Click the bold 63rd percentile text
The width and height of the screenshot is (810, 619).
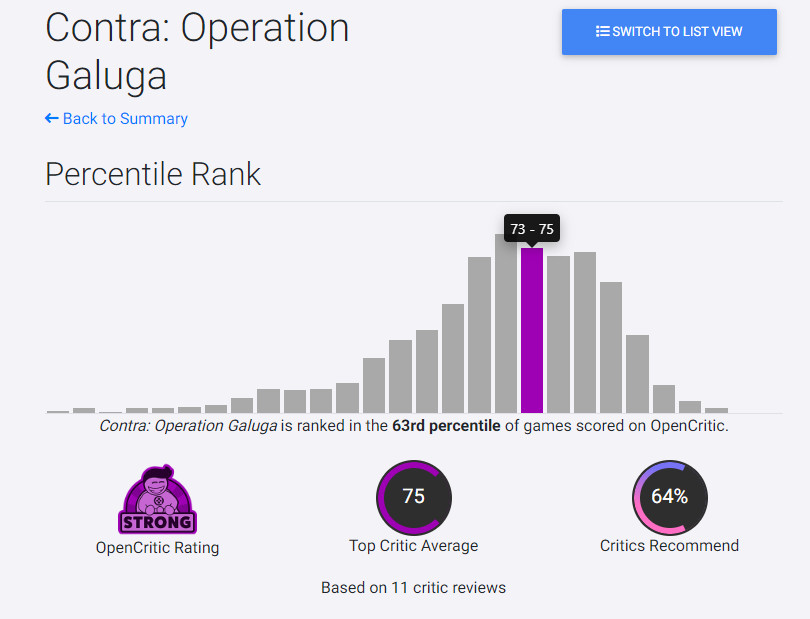pyautogui.click(x=446, y=426)
